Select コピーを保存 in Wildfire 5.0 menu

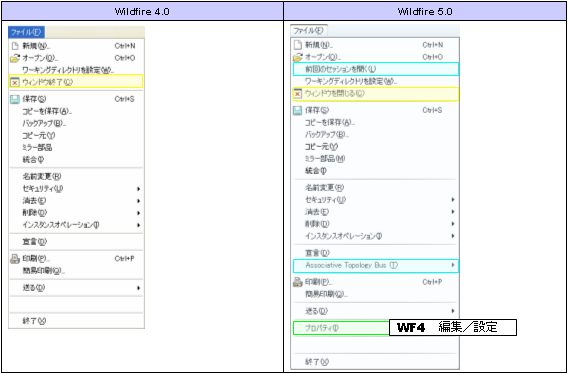point(330,122)
